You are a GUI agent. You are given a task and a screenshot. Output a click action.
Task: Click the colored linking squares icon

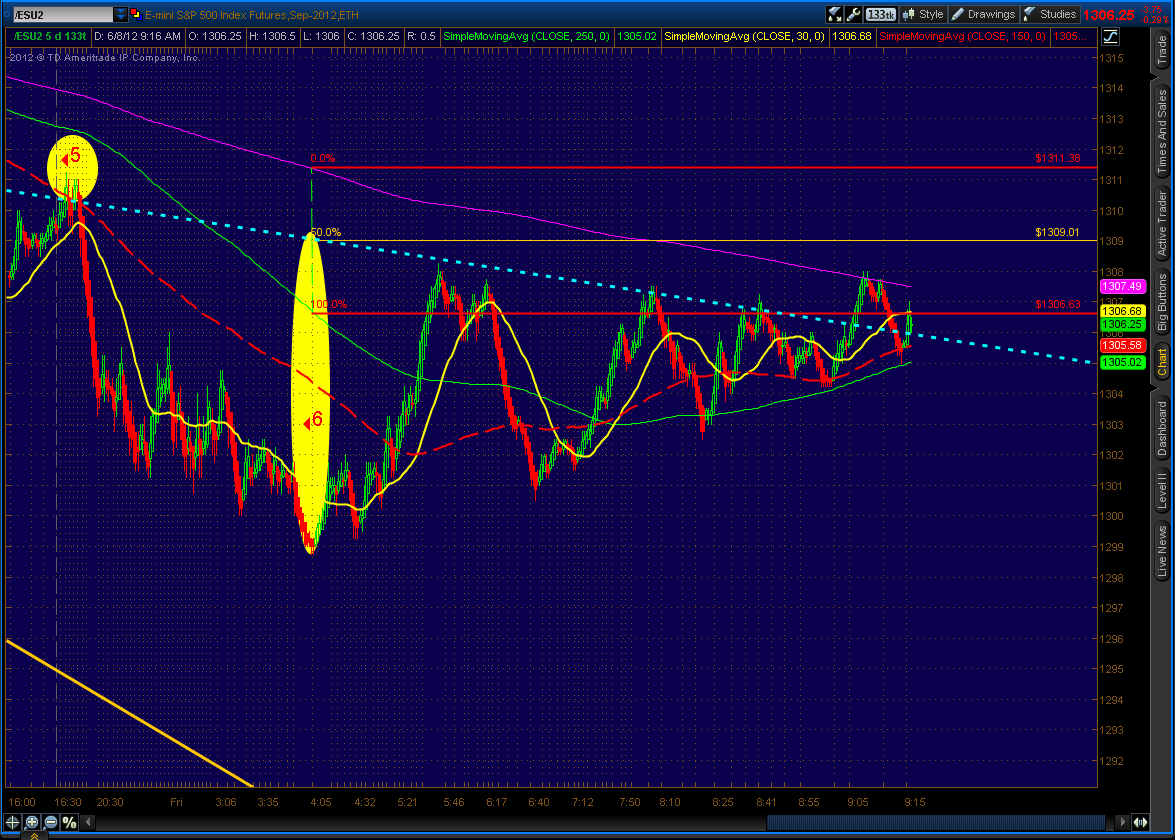(x=136, y=14)
